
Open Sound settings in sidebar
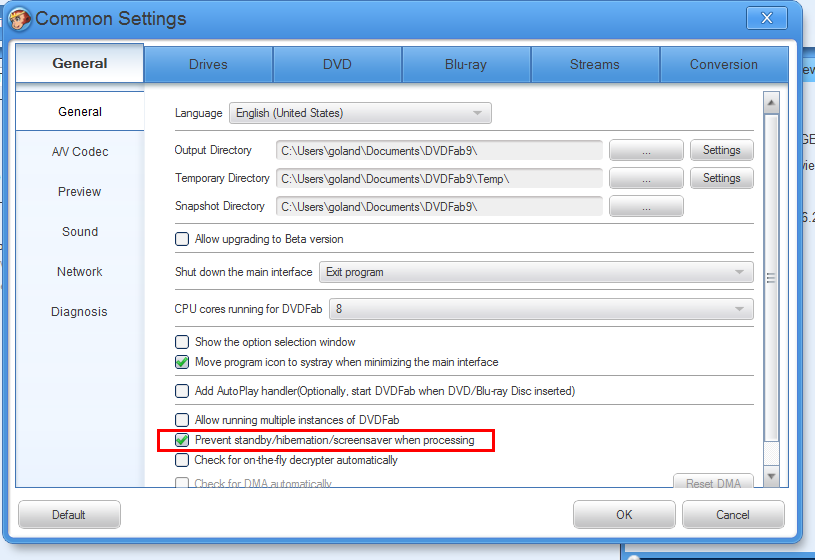80,232
